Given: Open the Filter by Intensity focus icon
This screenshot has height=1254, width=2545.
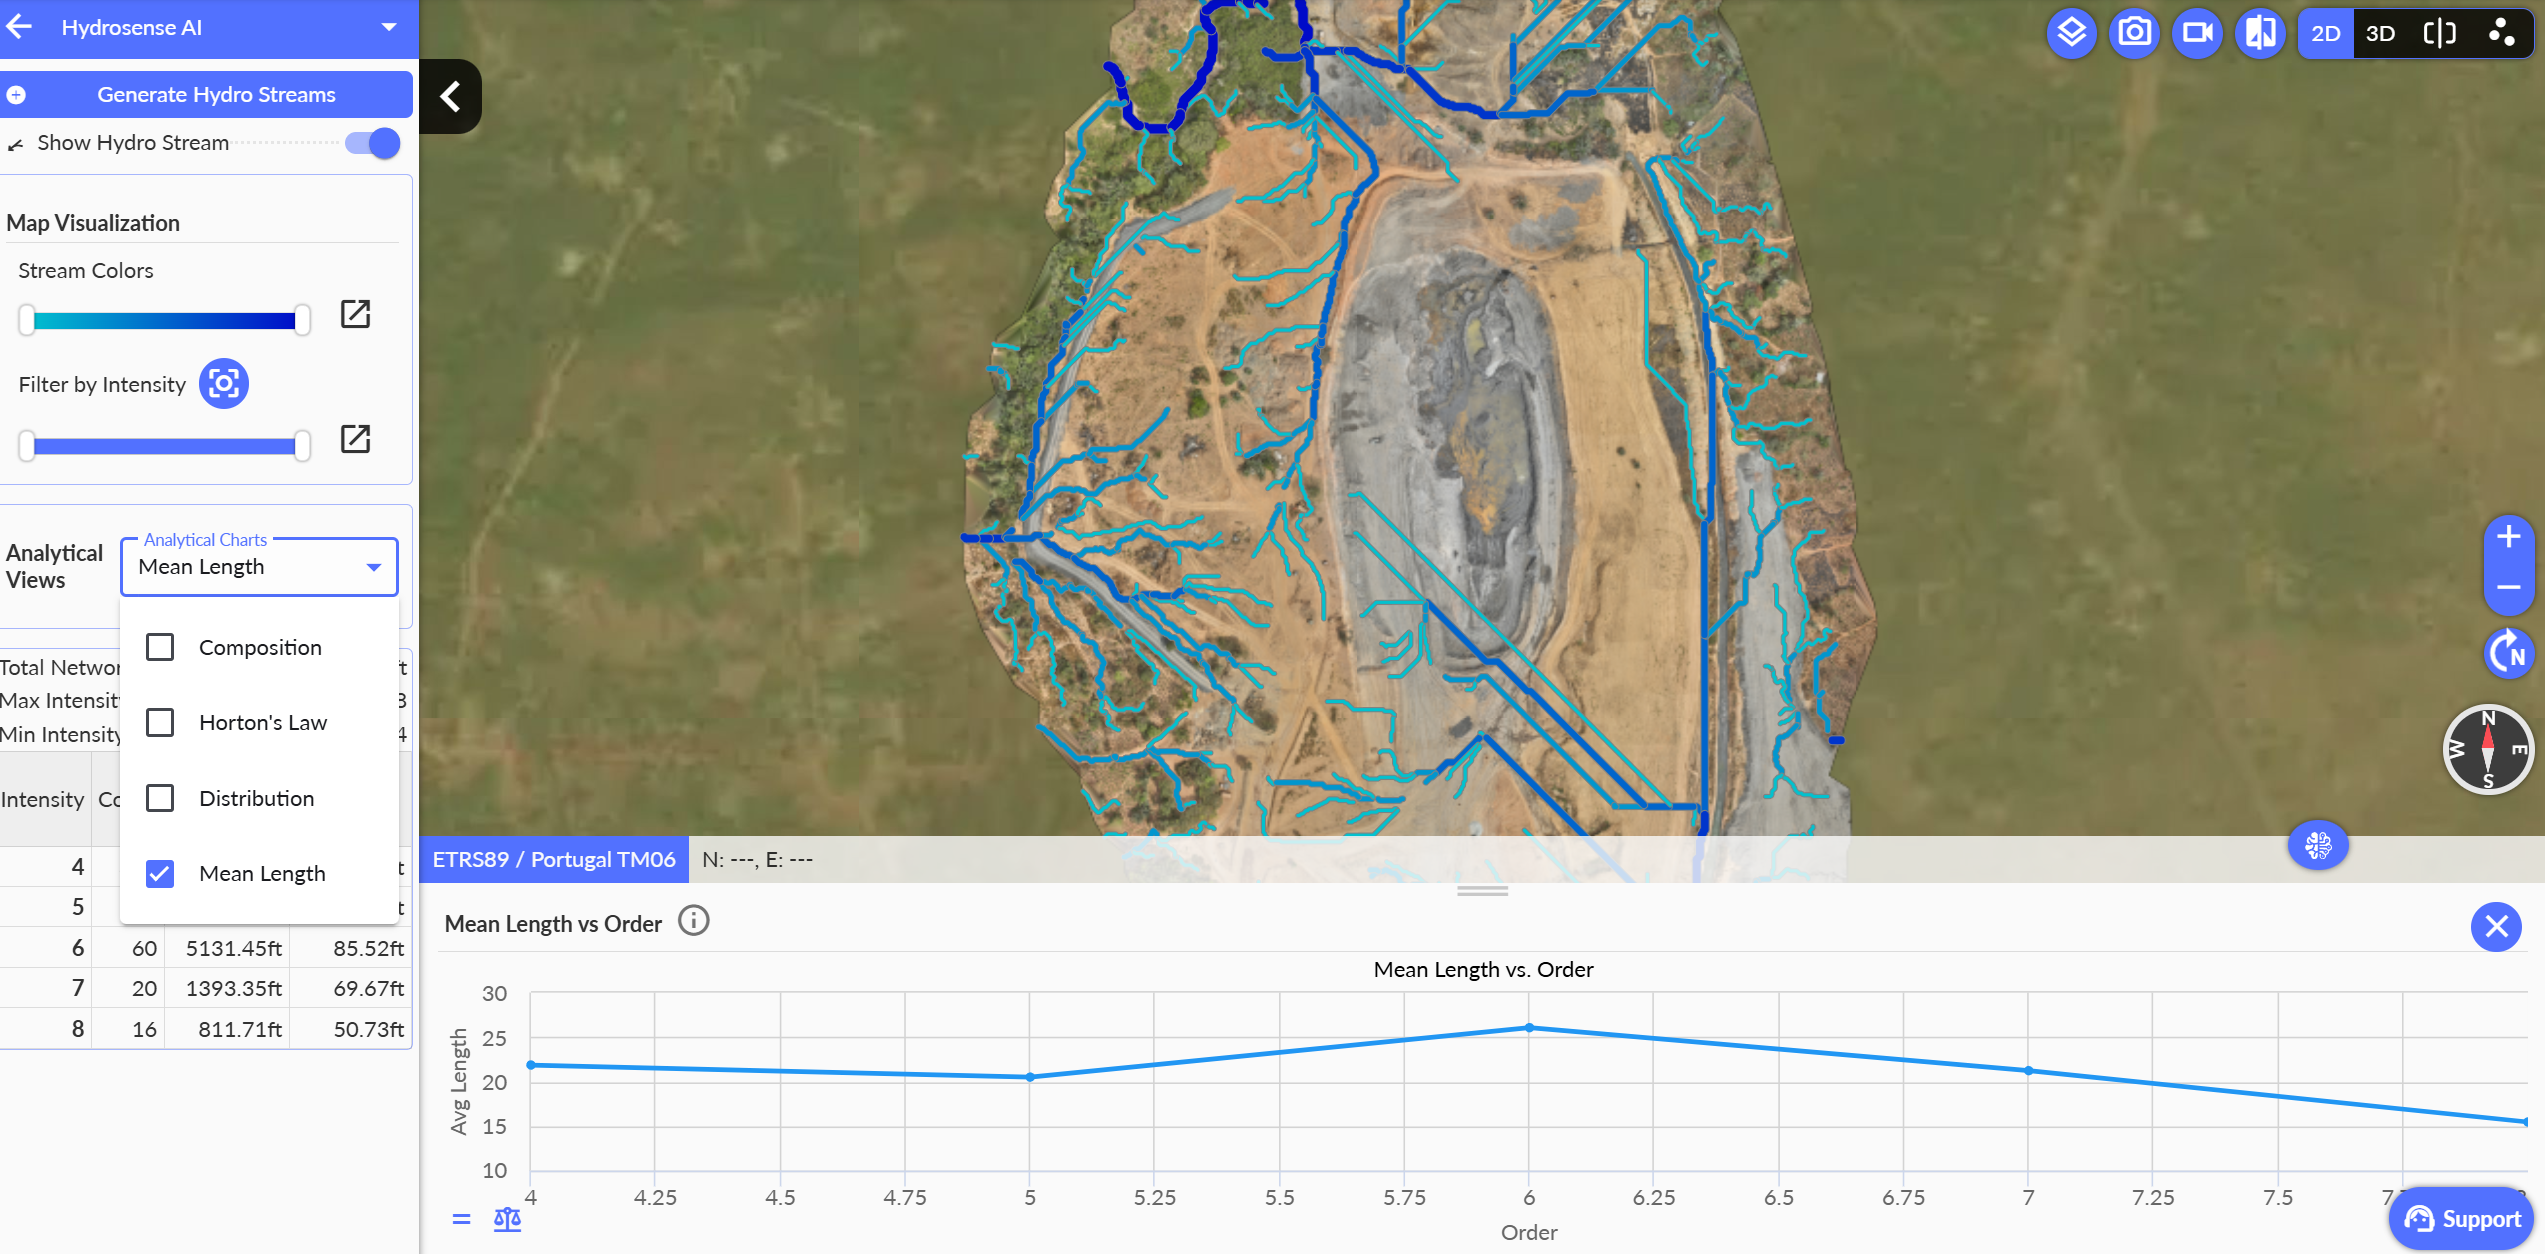Looking at the screenshot, I should pyautogui.click(x=223, y=384).
